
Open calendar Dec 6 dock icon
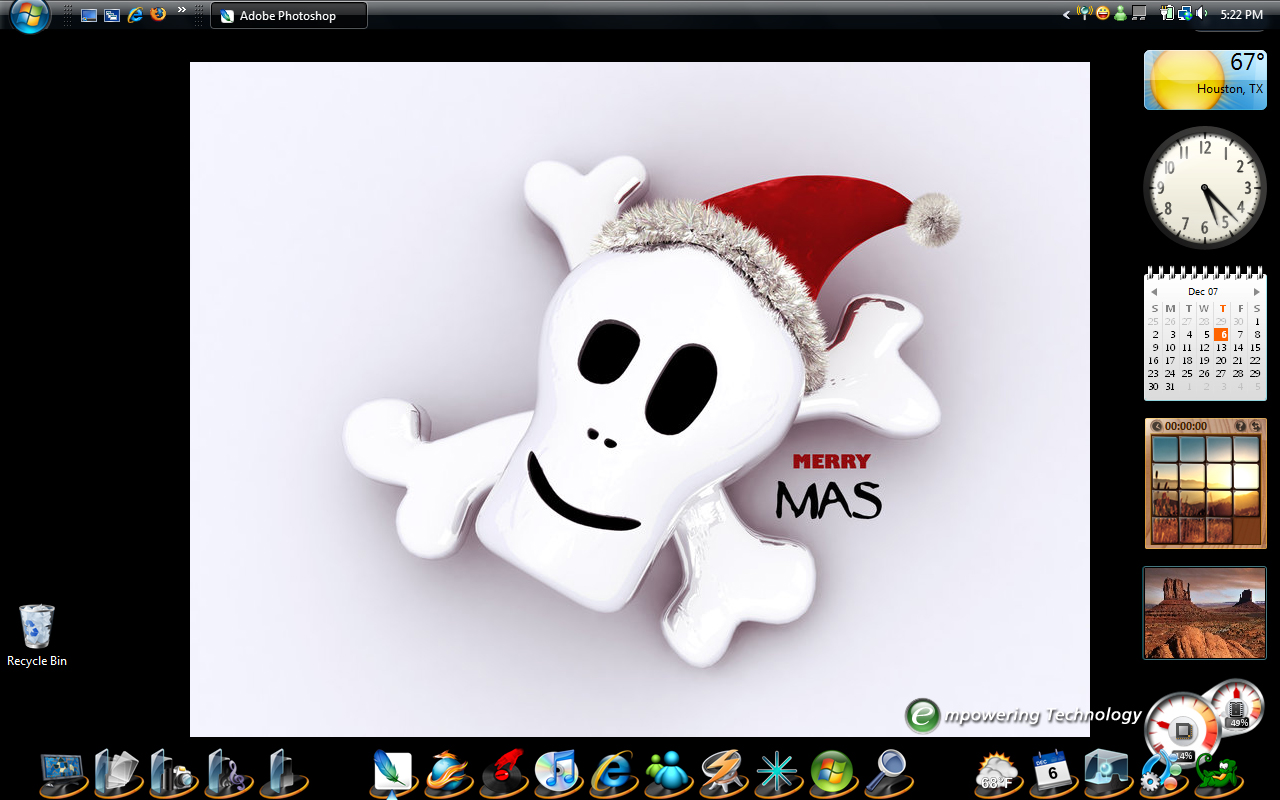pyautogui.click(x=1052, y=772)
